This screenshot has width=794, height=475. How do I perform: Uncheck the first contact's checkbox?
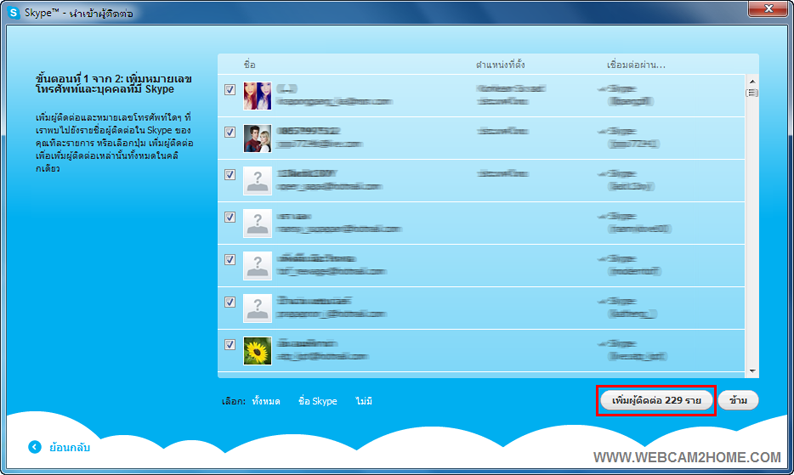pos(230,90)
